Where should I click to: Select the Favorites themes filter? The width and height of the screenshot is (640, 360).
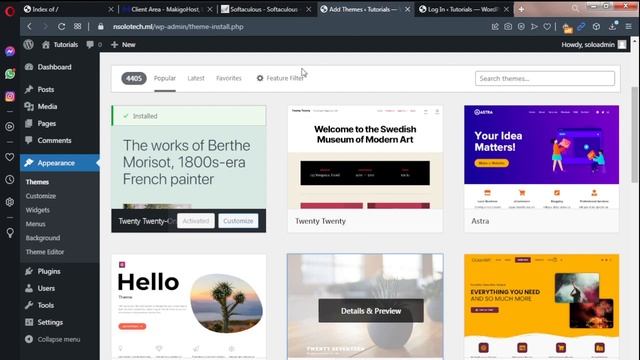[229, 78]
